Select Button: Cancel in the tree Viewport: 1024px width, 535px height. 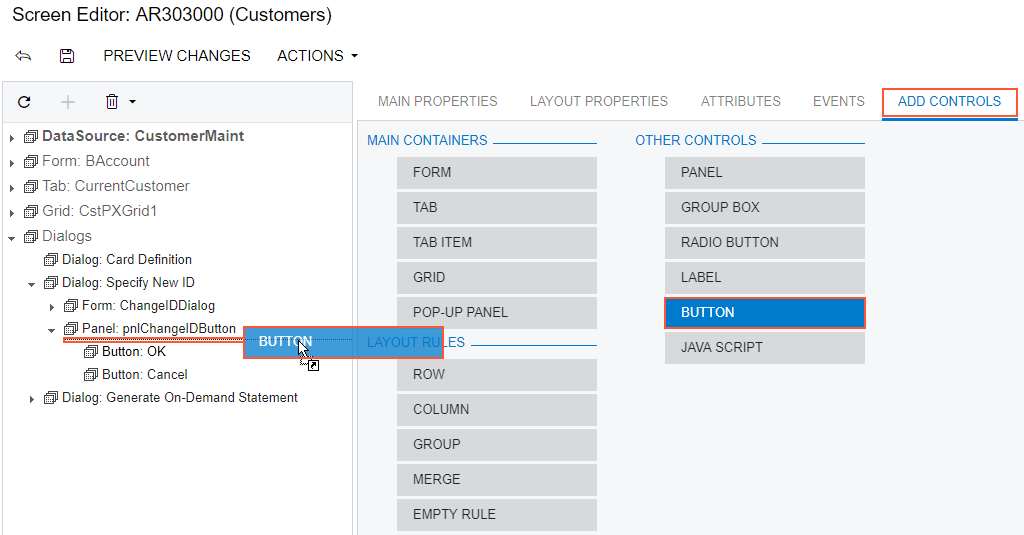[144, 375]
